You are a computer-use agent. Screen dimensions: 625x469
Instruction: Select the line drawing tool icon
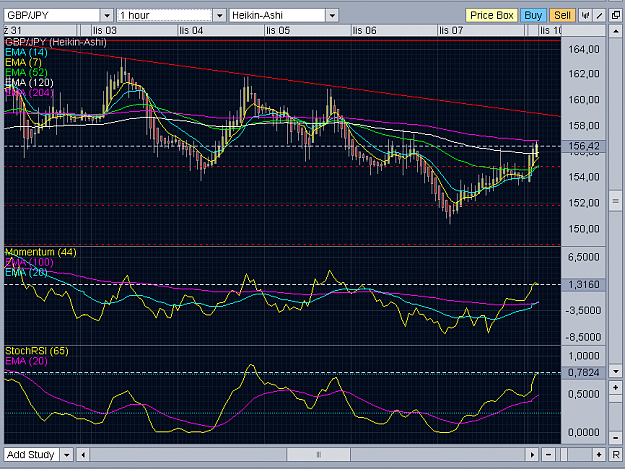(599, 16)
